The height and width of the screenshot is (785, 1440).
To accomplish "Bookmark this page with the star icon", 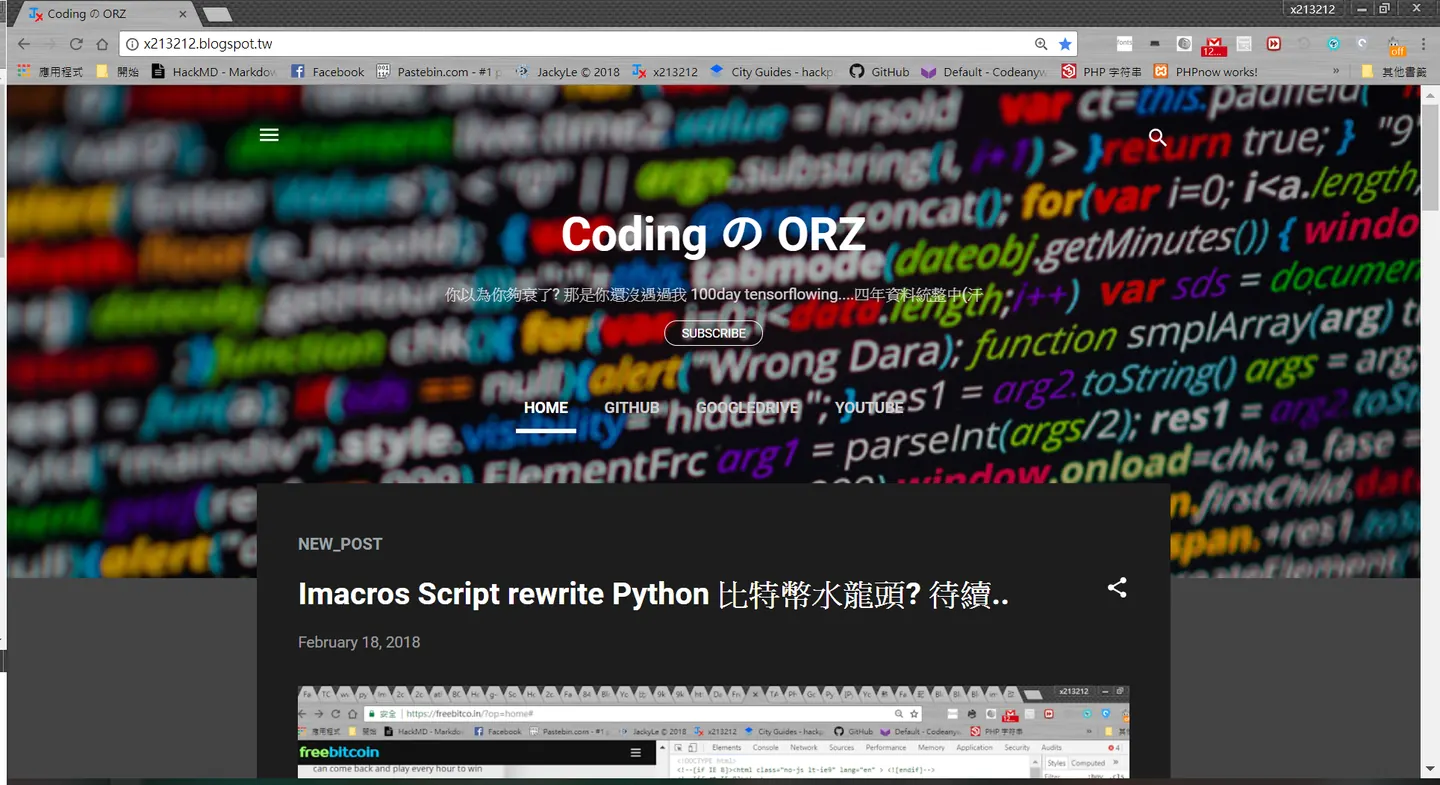I will point(1065,44).
